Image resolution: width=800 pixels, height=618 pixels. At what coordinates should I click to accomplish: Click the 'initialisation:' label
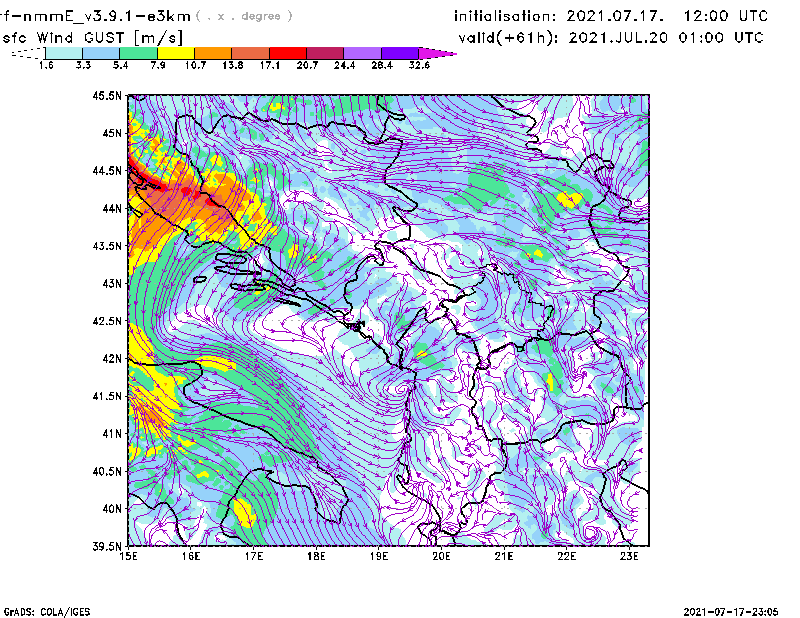505,16
